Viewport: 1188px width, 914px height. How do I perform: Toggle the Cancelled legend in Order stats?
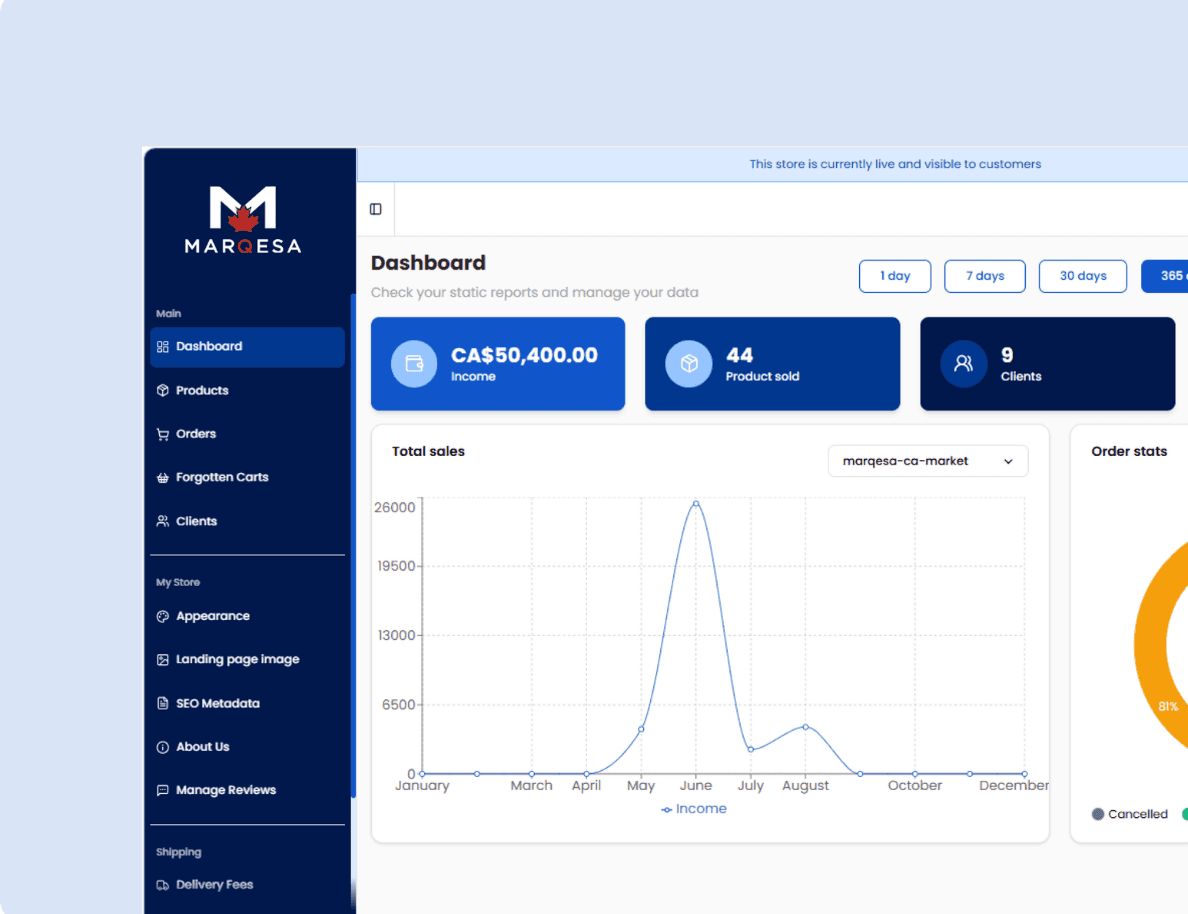tap(1130, 814)
